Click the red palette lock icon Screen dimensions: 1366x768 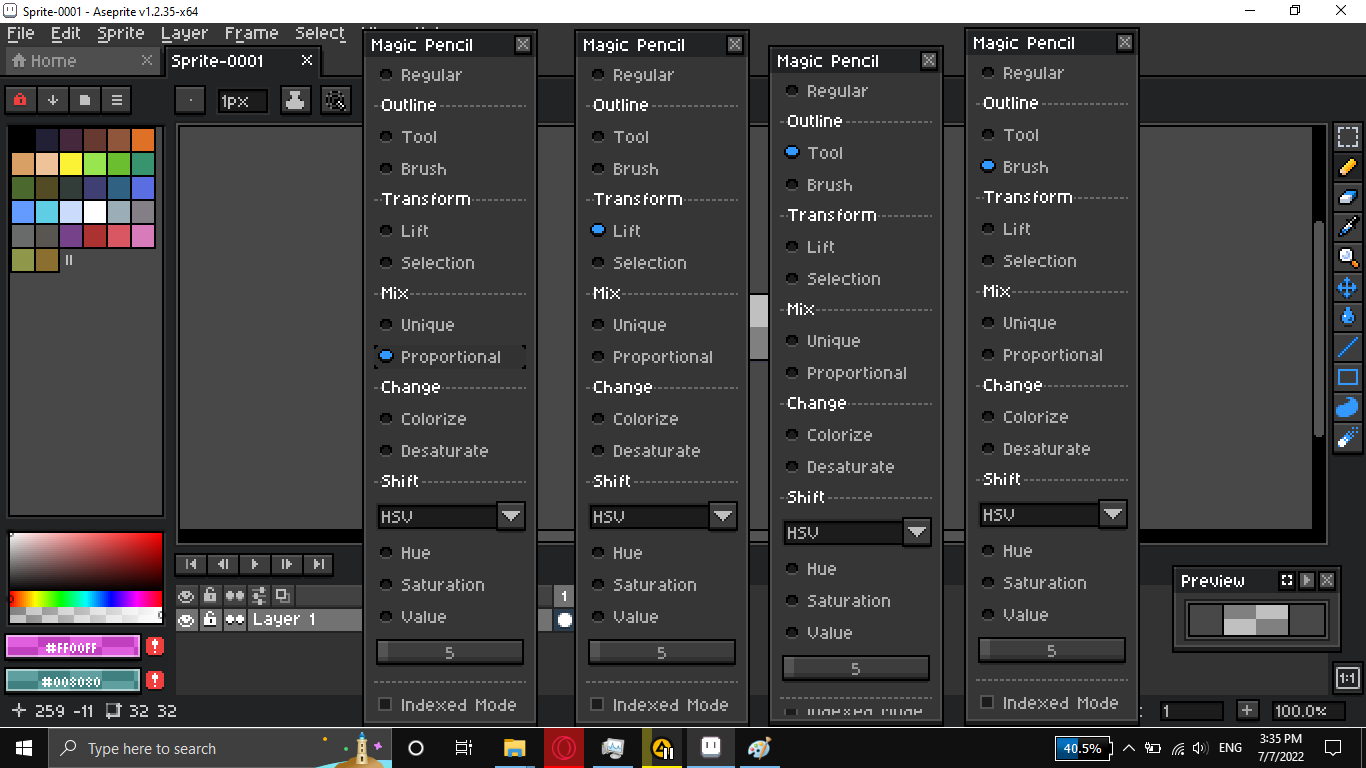pyautogui.click(x=20, y=100)
